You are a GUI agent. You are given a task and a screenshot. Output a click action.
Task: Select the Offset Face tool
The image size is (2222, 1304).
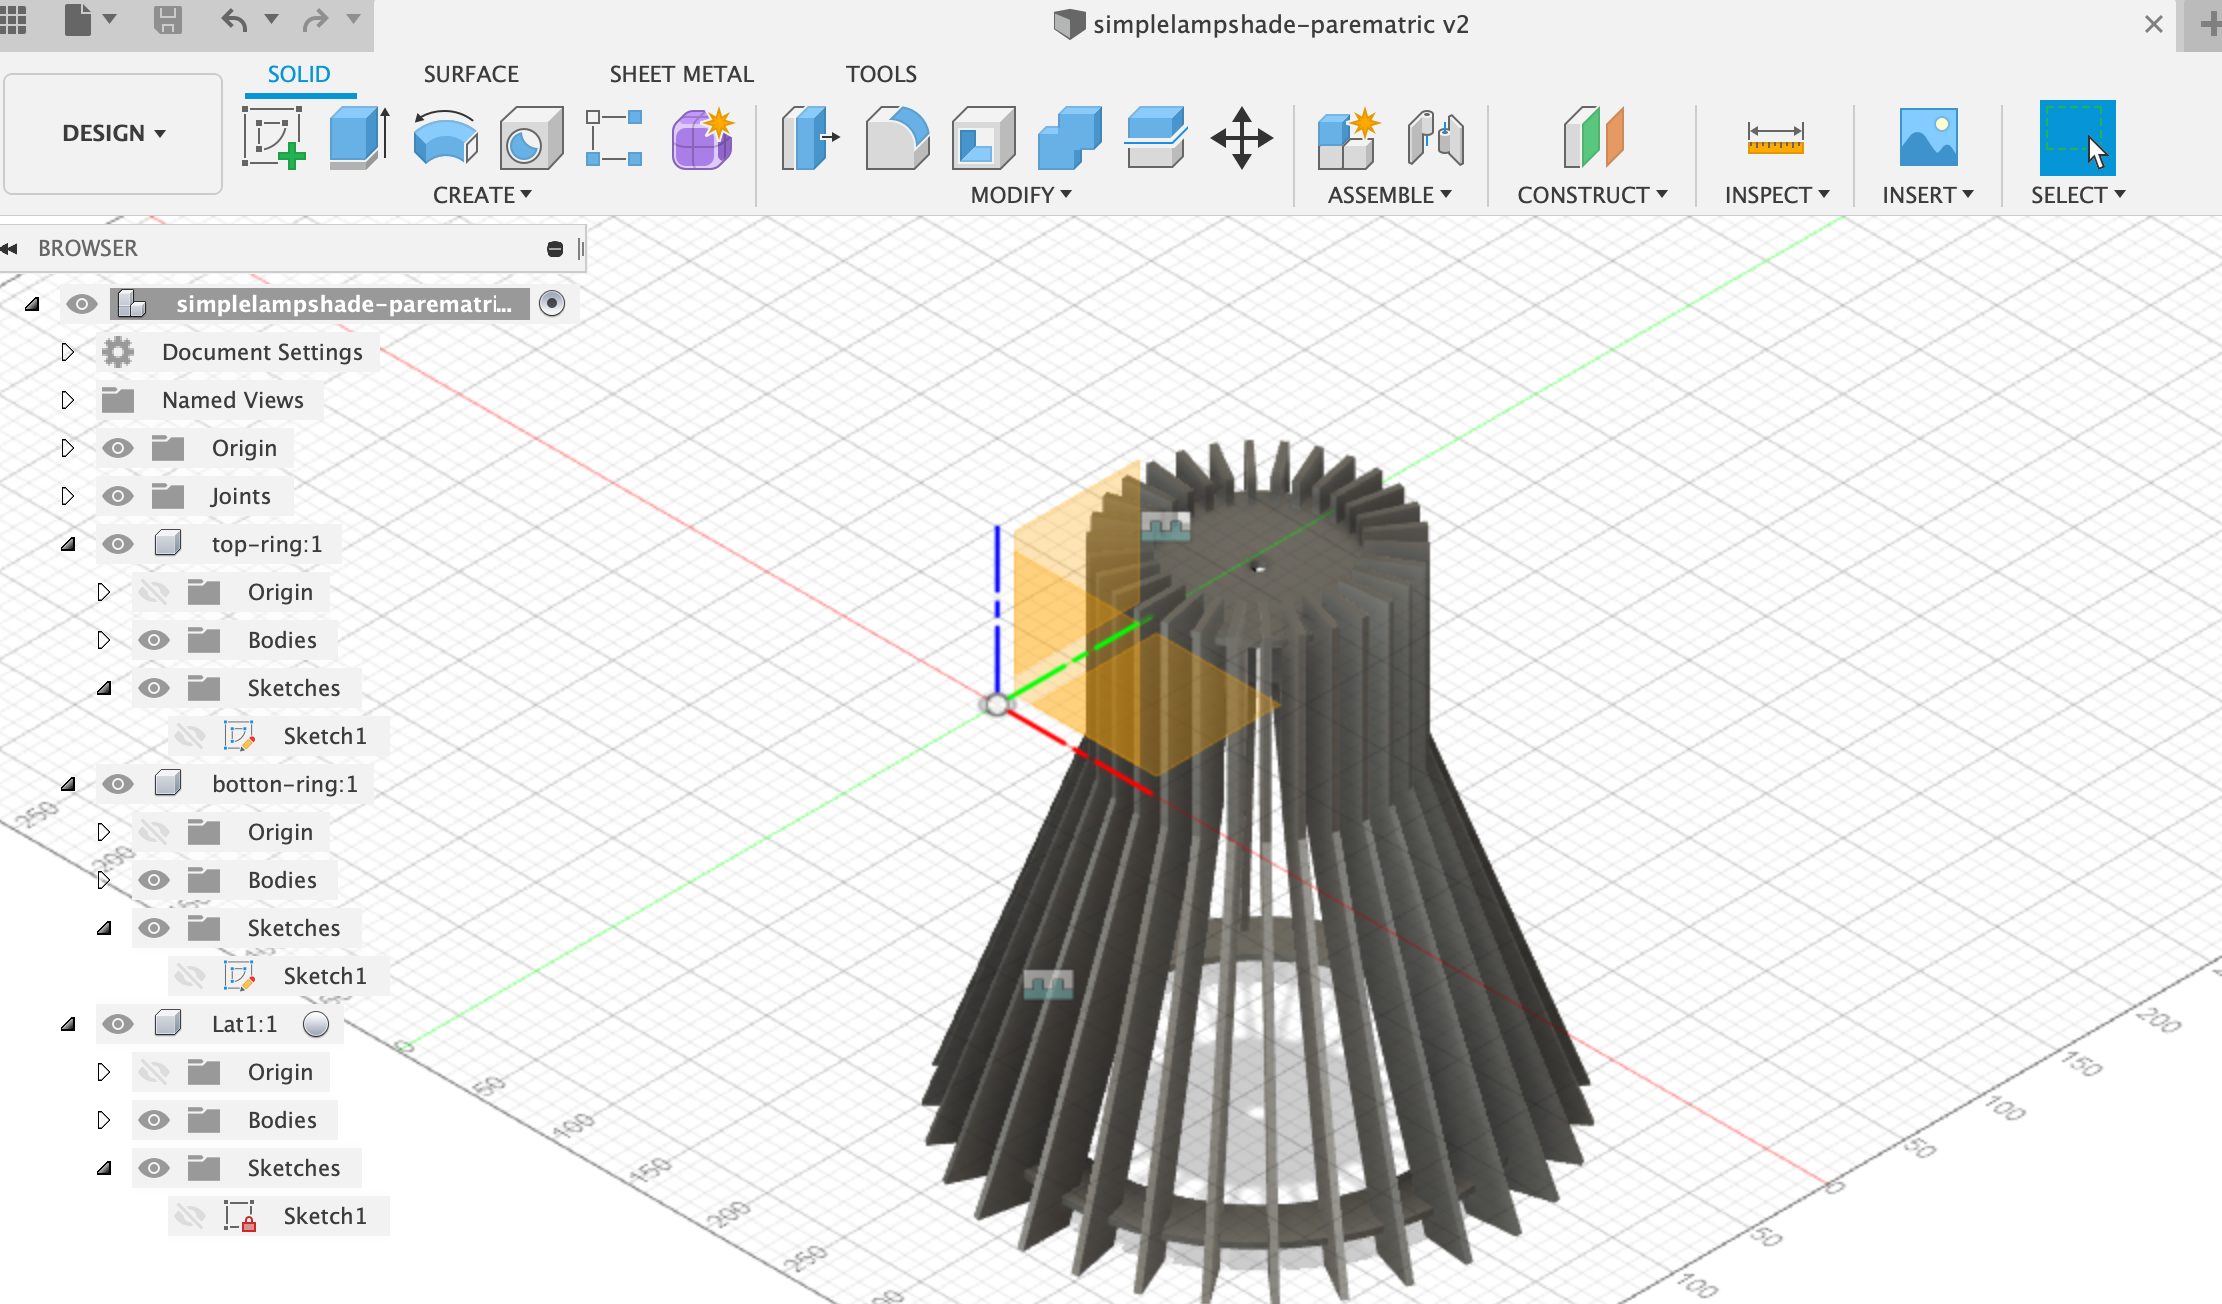[1155, 137]
